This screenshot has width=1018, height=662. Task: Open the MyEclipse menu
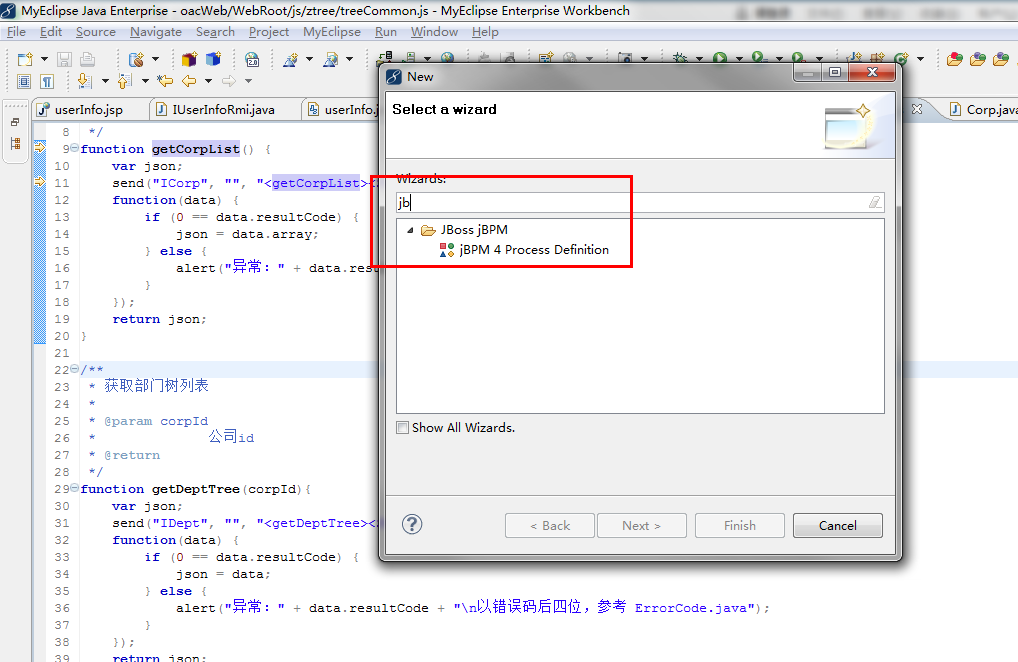click(x=332, y=32)
